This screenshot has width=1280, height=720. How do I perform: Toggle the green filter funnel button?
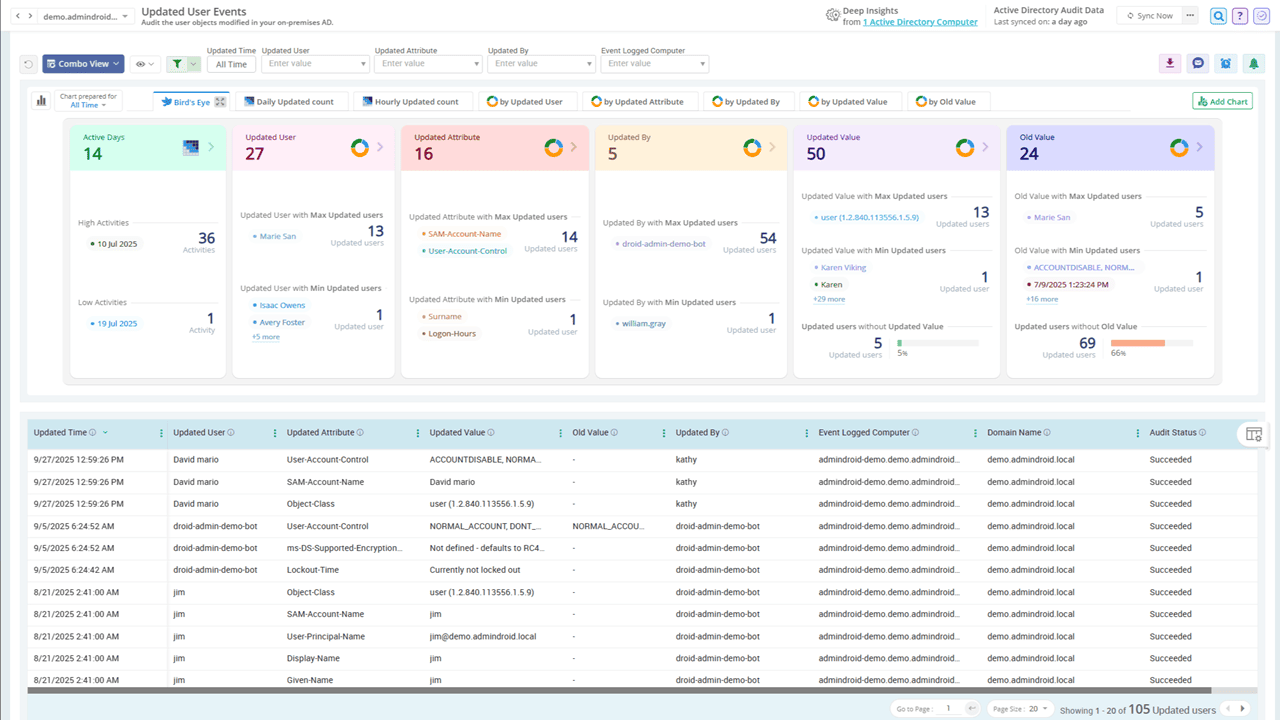coord(182,64)
